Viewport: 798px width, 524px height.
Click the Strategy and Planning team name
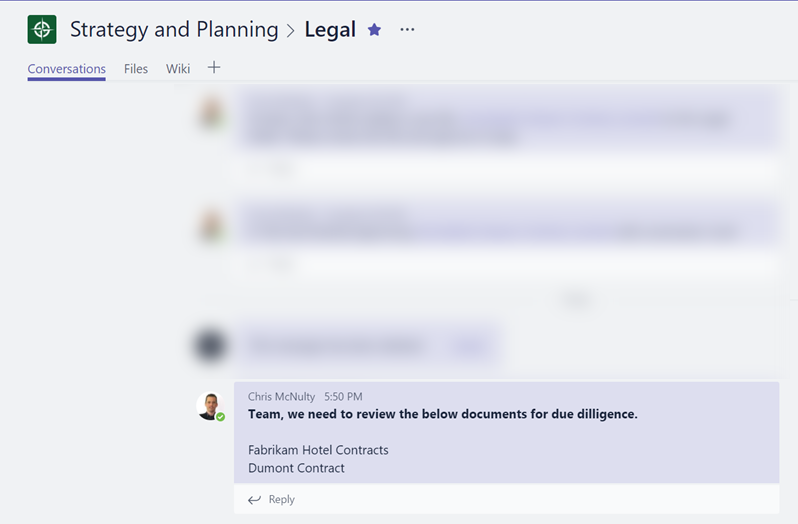click(x=174, y=30)
